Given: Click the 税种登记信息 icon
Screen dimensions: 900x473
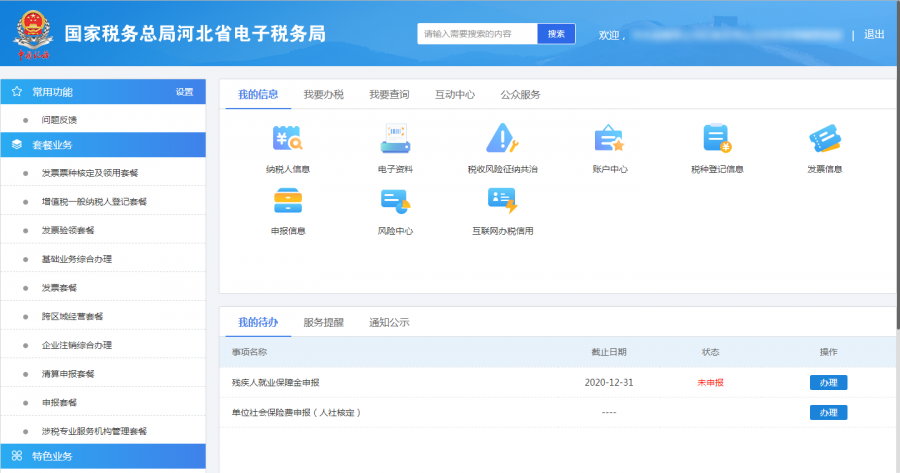Looking at the screenshot, I should tap(717, 139).
